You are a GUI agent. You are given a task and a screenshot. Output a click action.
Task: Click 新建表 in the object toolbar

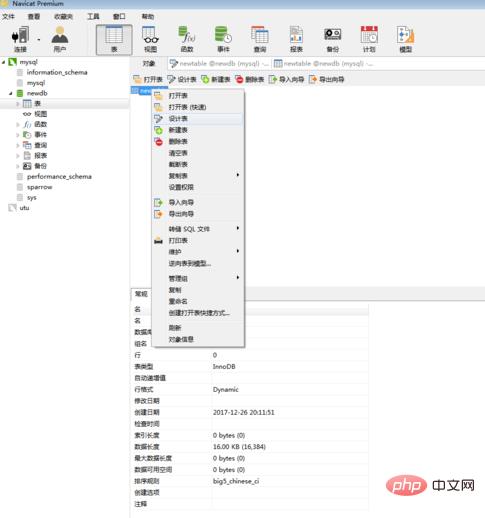pyautogui.click(x=216, y=79)
